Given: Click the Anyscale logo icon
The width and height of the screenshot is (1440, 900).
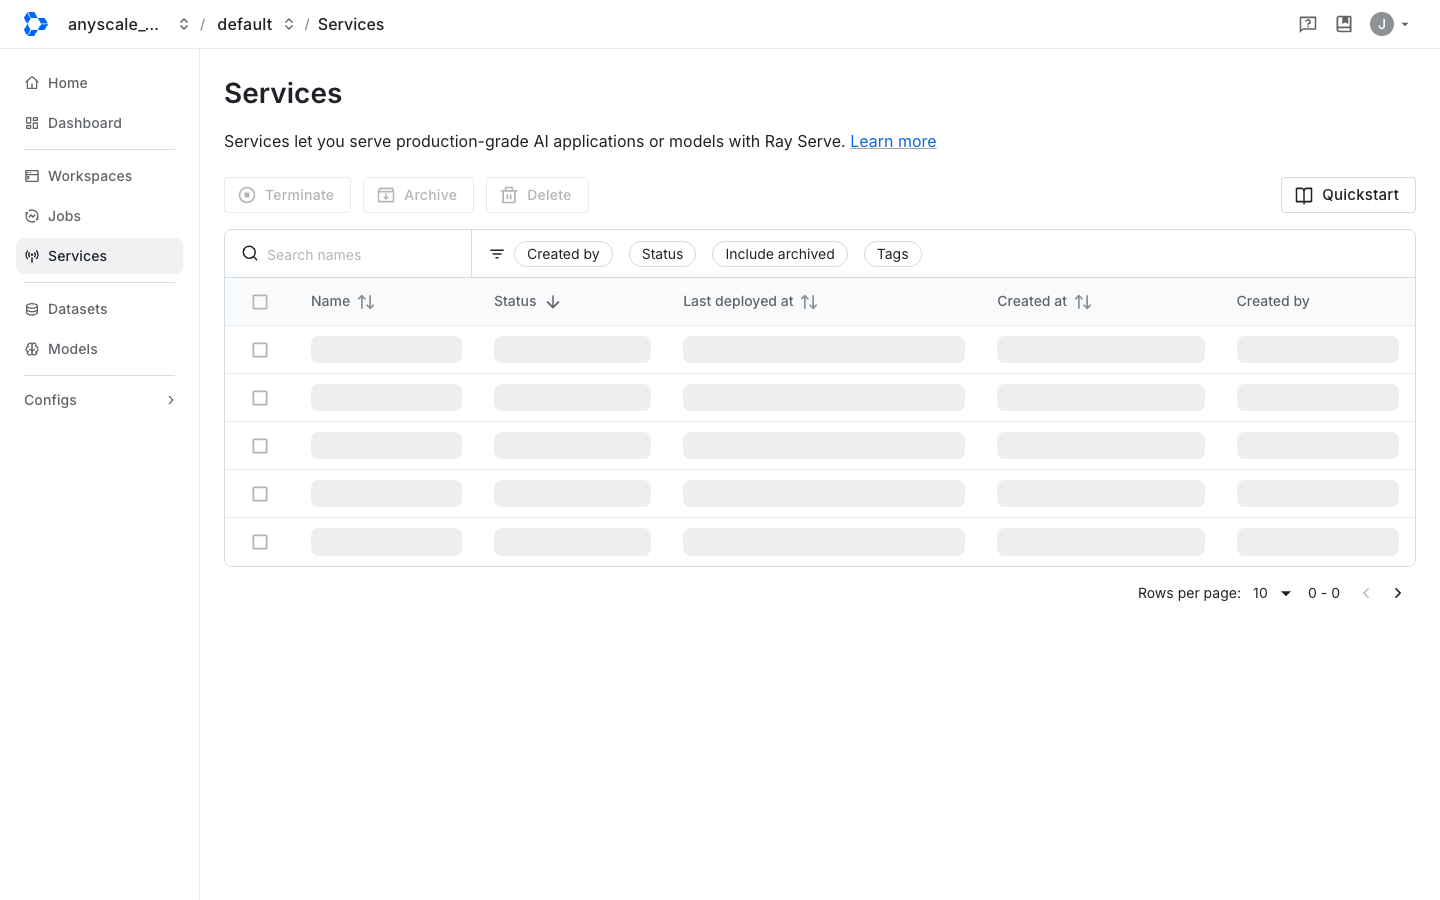Looking at the screenshot, I should point(35,24).
